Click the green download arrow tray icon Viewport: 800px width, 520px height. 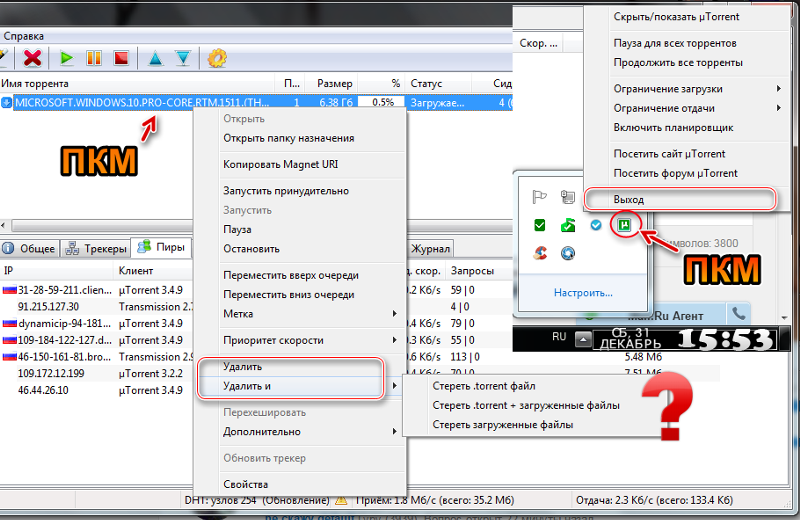point(568,225)
